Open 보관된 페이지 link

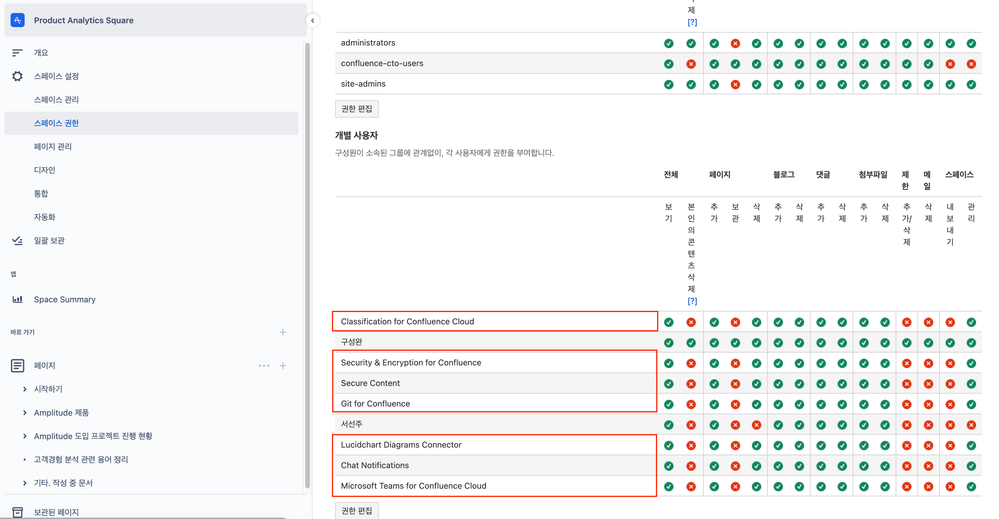(56, 512)
